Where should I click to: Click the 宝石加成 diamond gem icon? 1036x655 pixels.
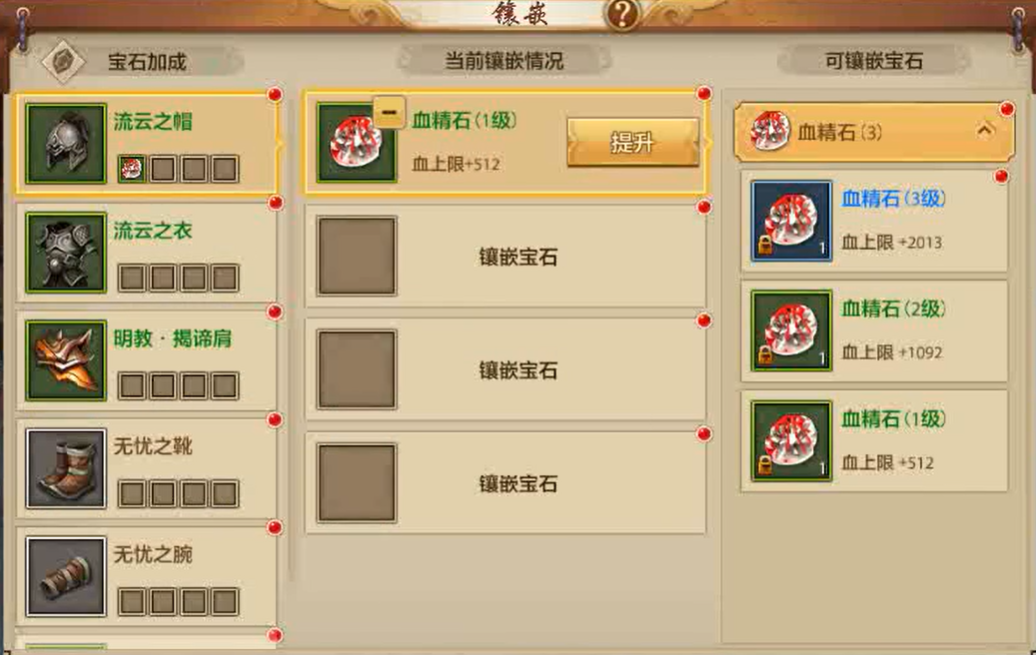pos(63,61)
